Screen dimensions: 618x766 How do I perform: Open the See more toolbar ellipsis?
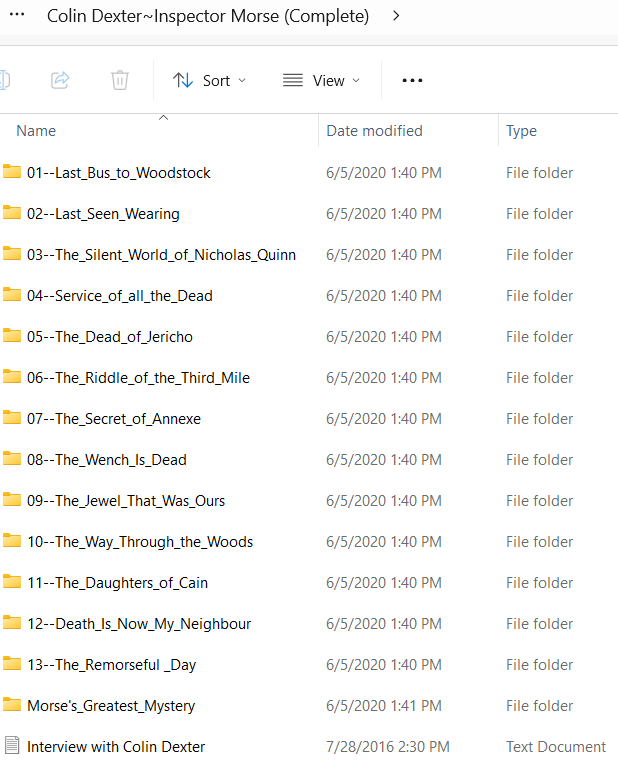(412, 81)
